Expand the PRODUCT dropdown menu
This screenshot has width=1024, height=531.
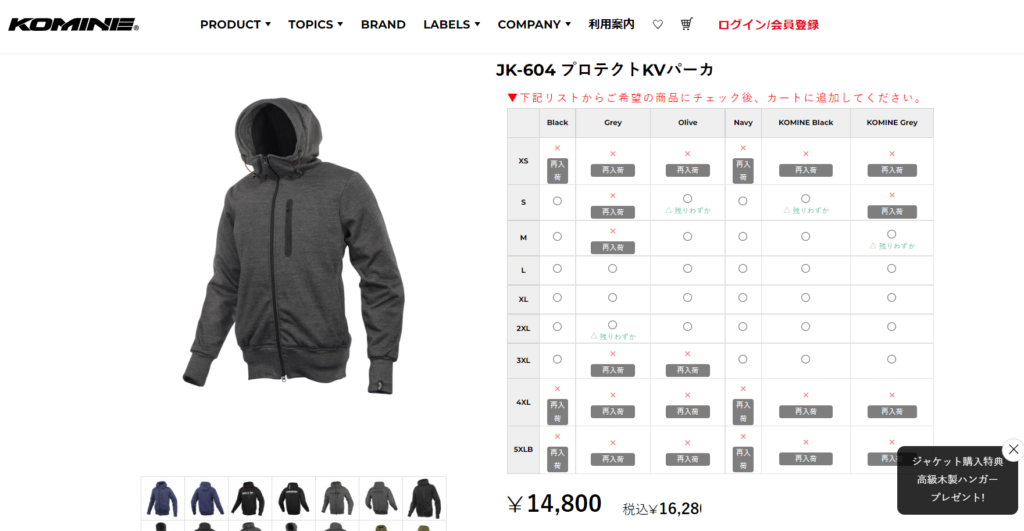(x=235, y=24)
